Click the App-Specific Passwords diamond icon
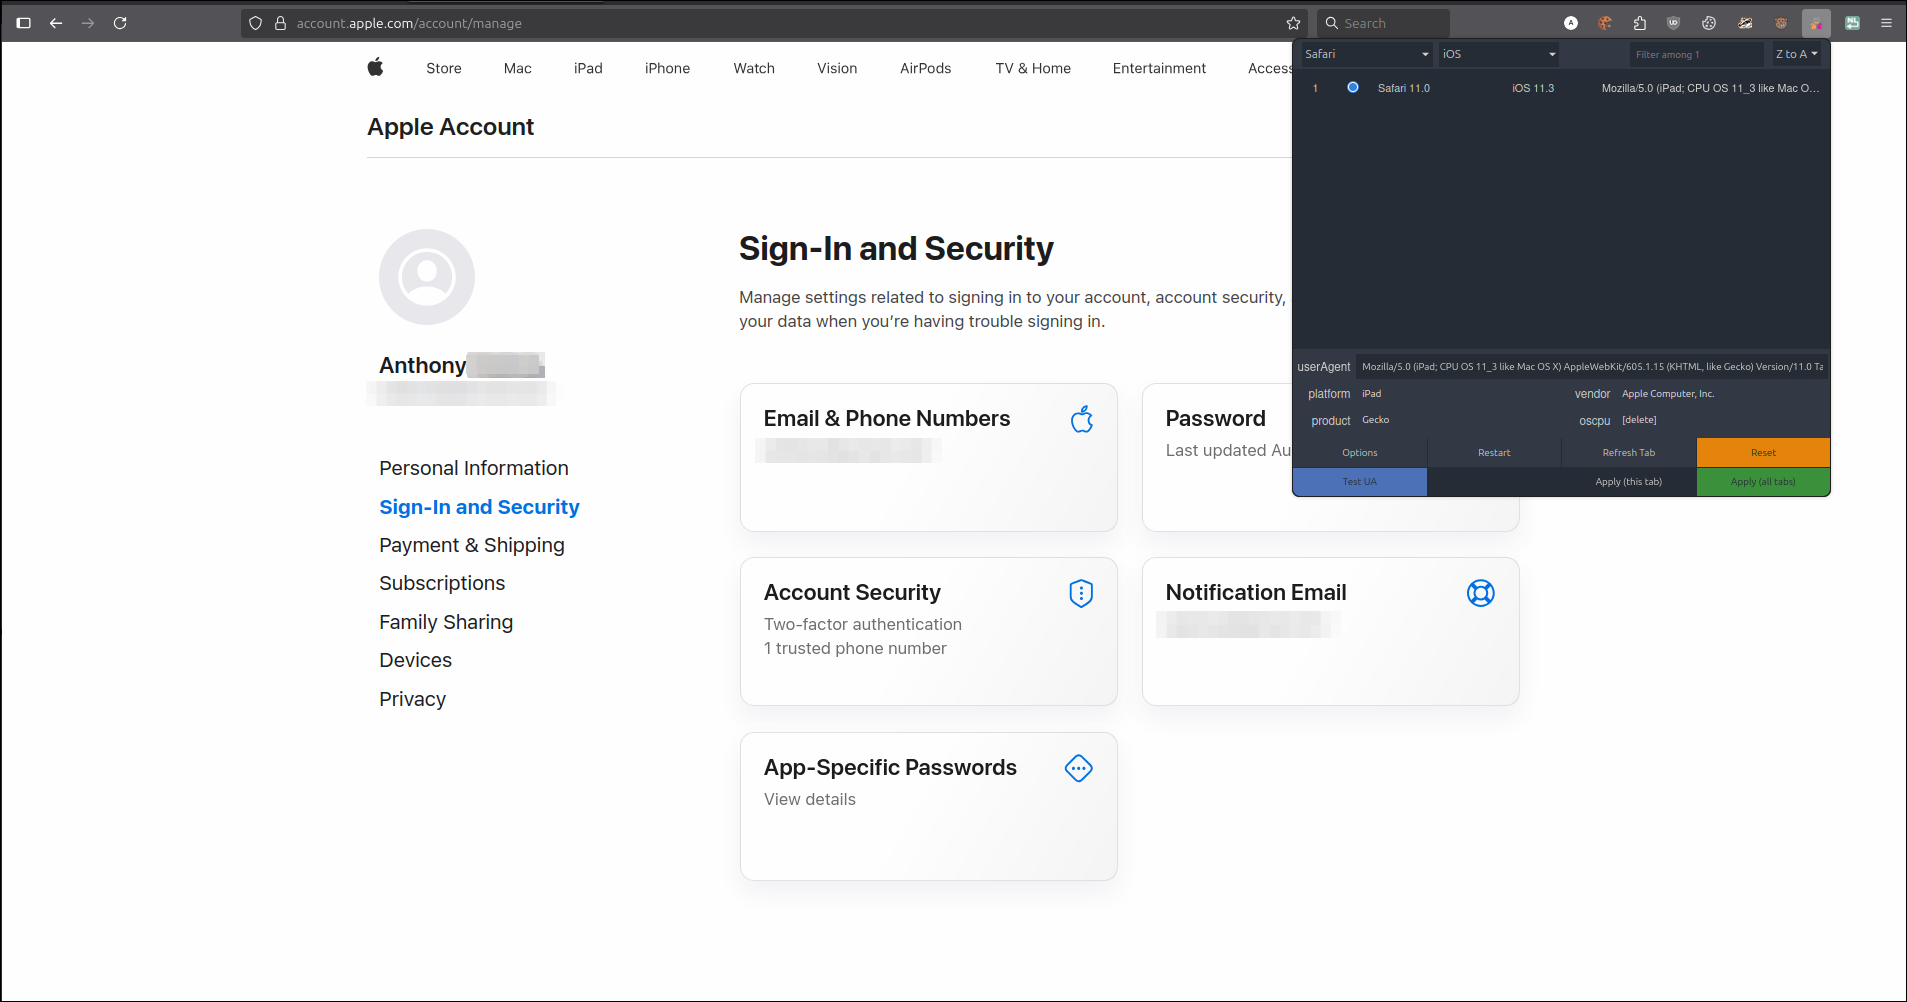This screenshot has width=1907, height=1002. [x=1078, y=768]
